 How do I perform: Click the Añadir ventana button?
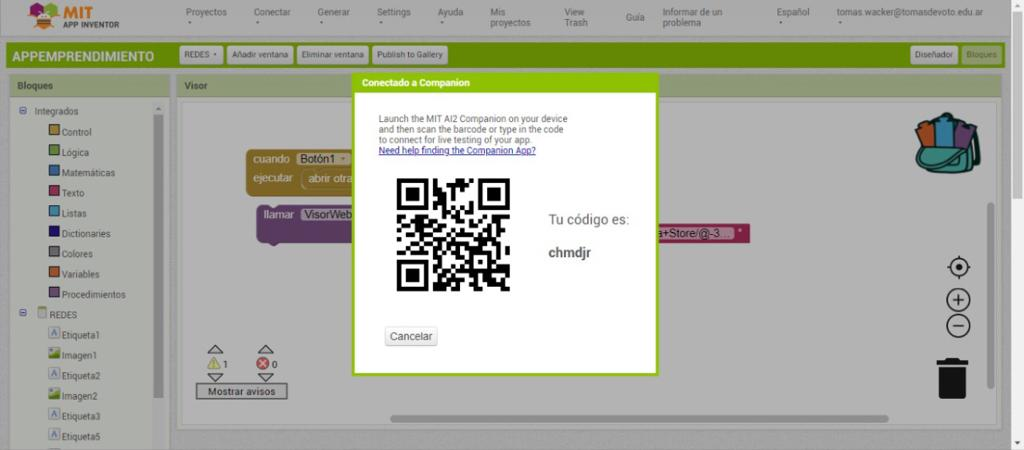click(260, 55)
